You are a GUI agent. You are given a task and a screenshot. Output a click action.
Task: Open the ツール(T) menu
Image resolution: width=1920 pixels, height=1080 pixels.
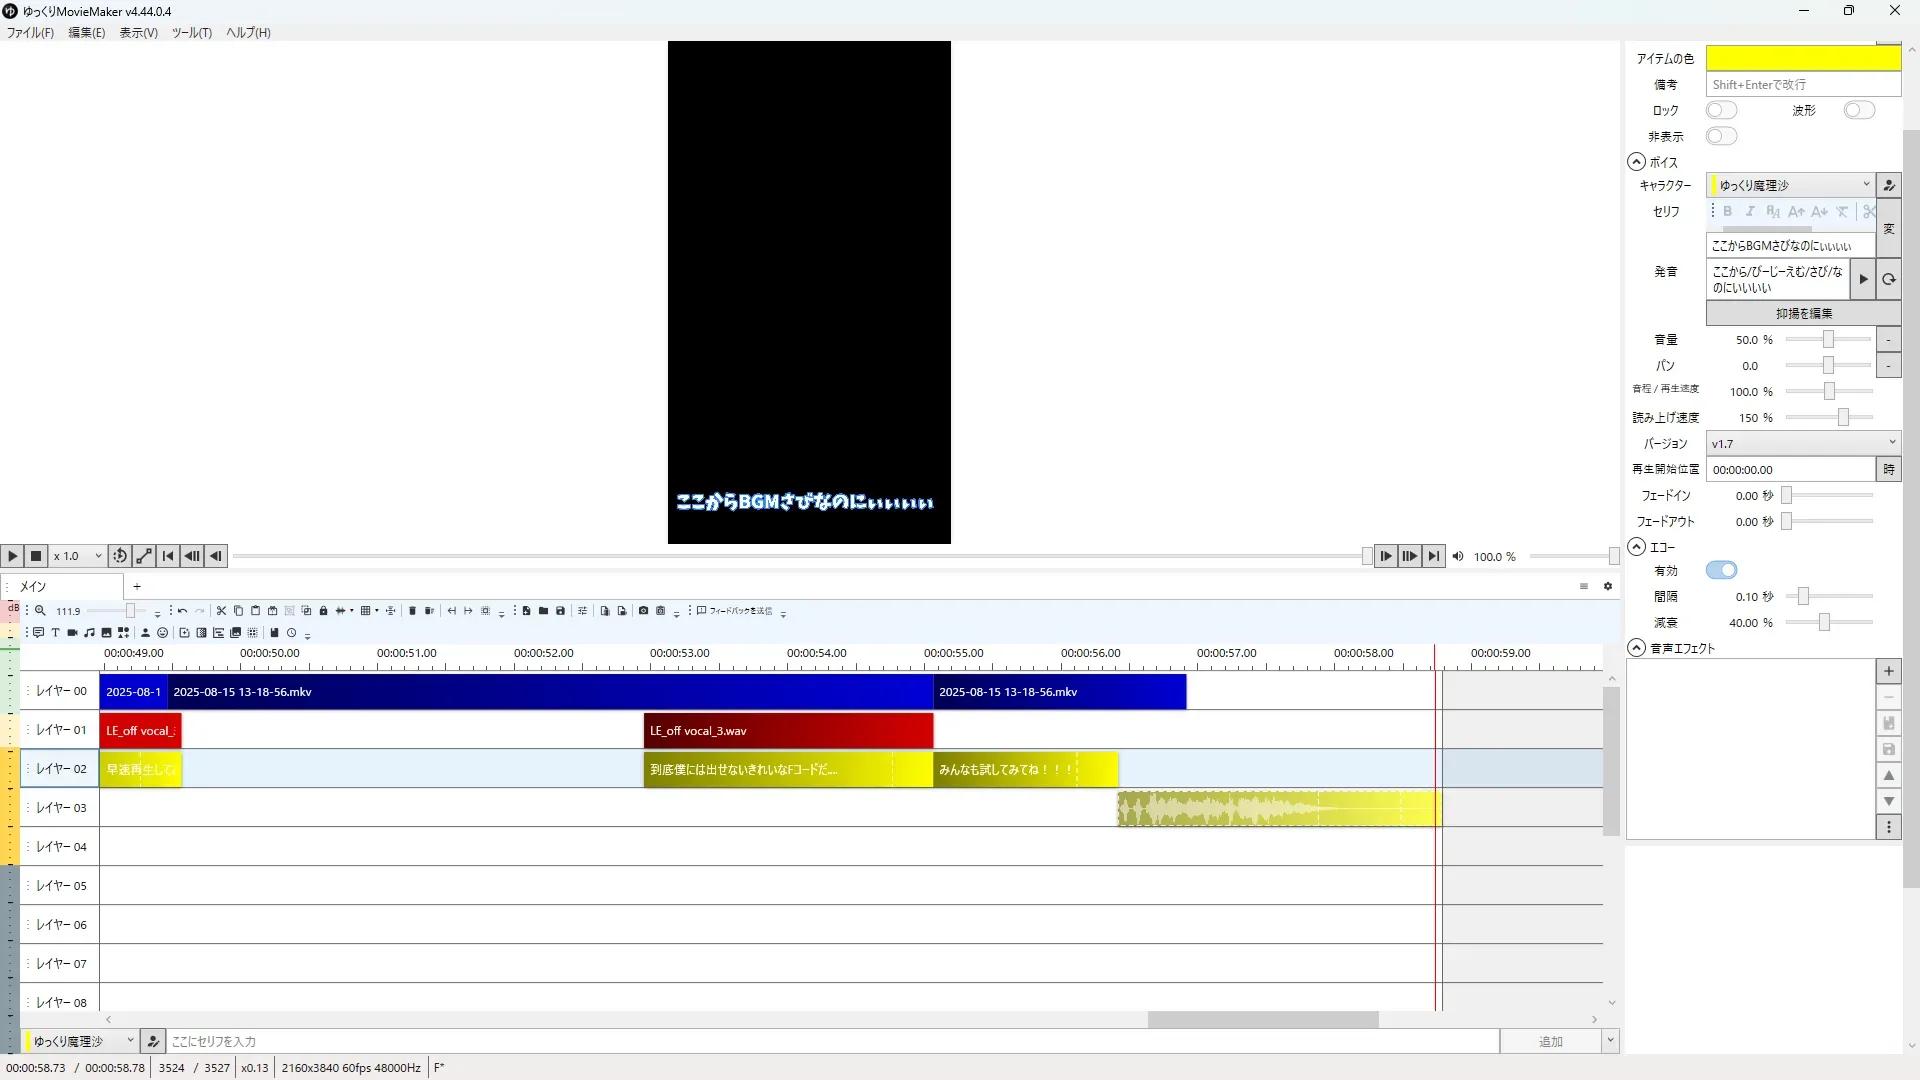191,33
